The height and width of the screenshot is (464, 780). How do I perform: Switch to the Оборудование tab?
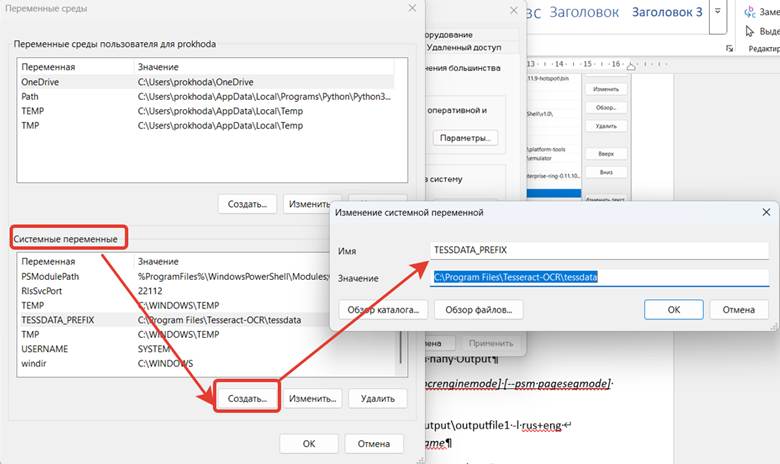coord(449,35)
